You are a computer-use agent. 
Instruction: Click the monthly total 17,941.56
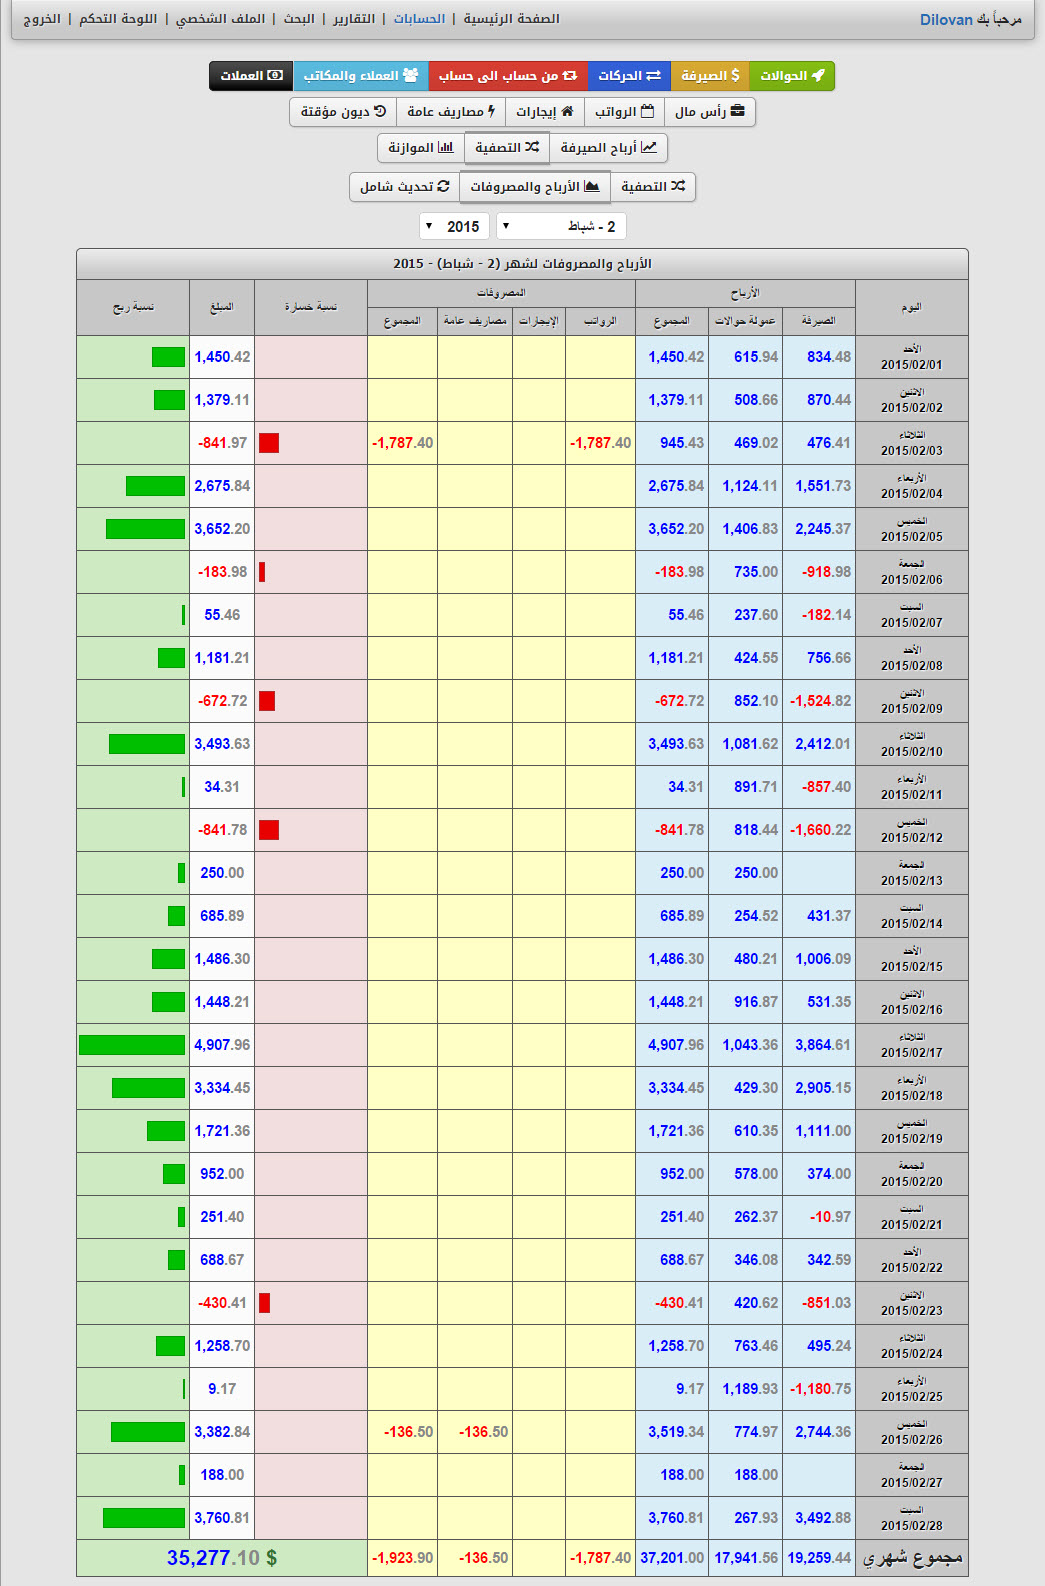click(x=746, y=1558)
